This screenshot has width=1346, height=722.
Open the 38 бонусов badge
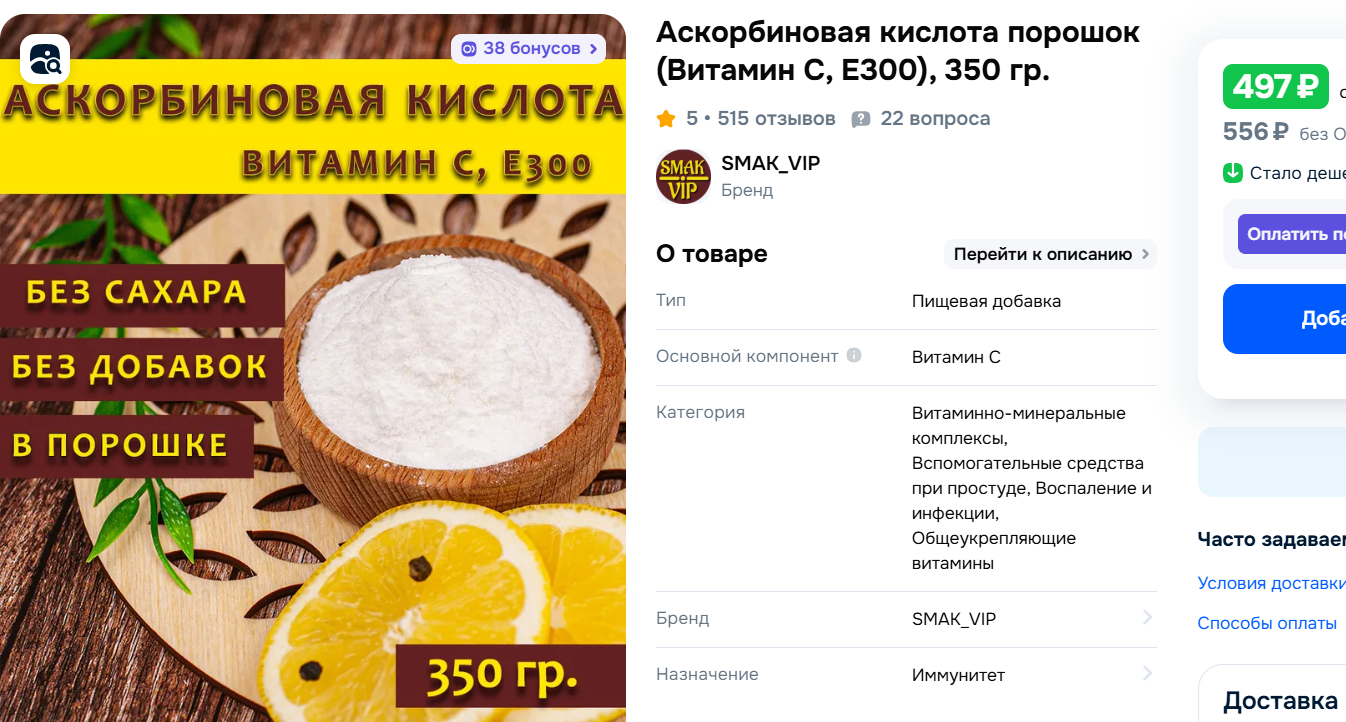[528, 48]
